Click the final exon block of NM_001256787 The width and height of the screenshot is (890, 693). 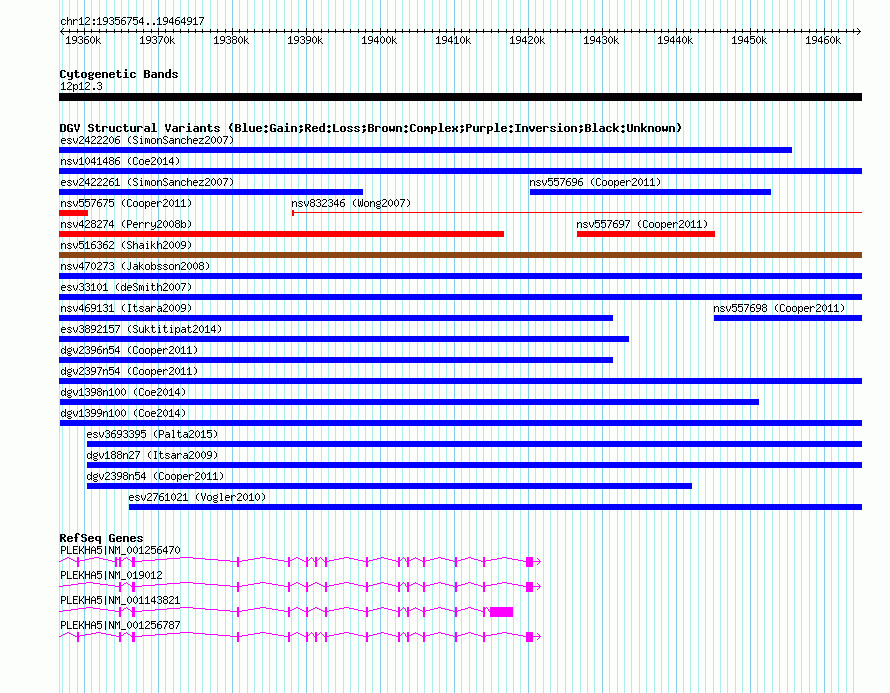[530, 637]
